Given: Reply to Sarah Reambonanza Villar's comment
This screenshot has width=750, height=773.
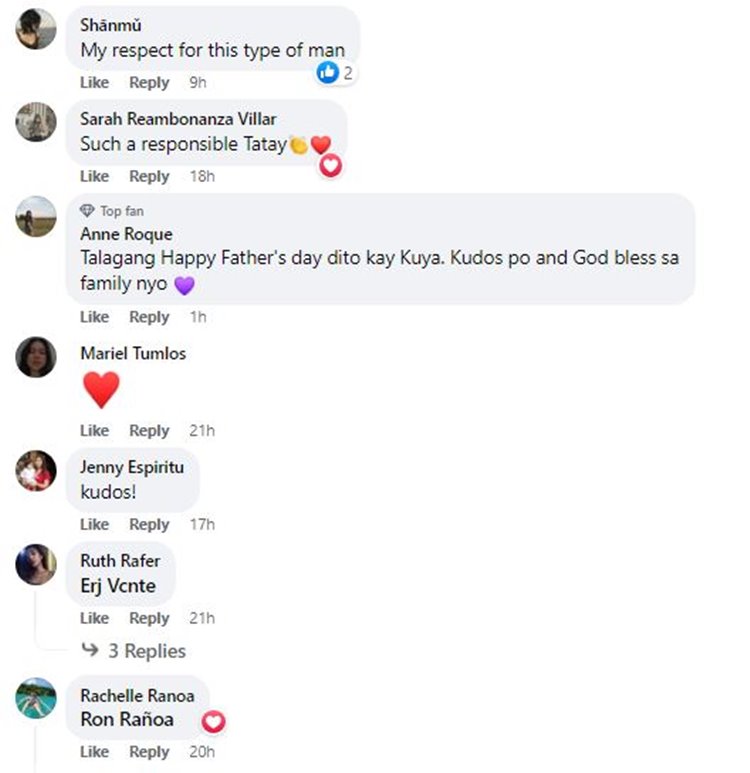Looking at the screenshot, I should tap(149, 176).
